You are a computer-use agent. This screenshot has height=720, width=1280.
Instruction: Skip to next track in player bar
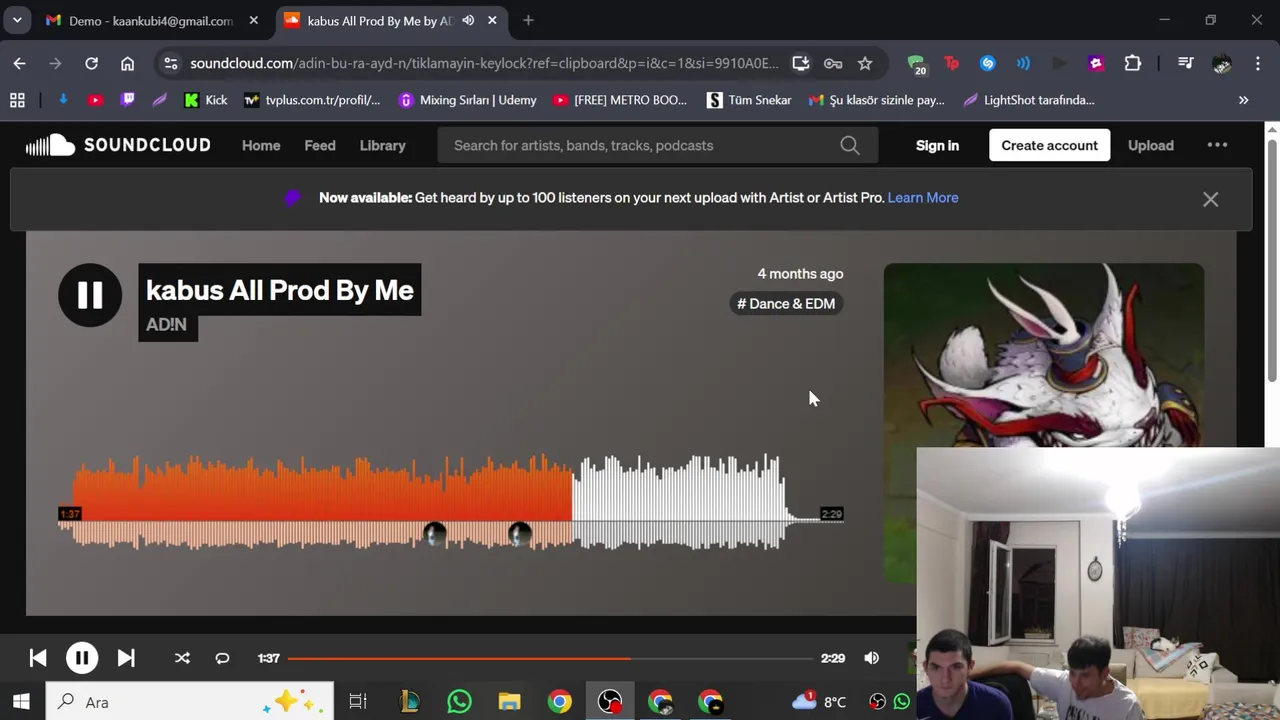[126, 658]
